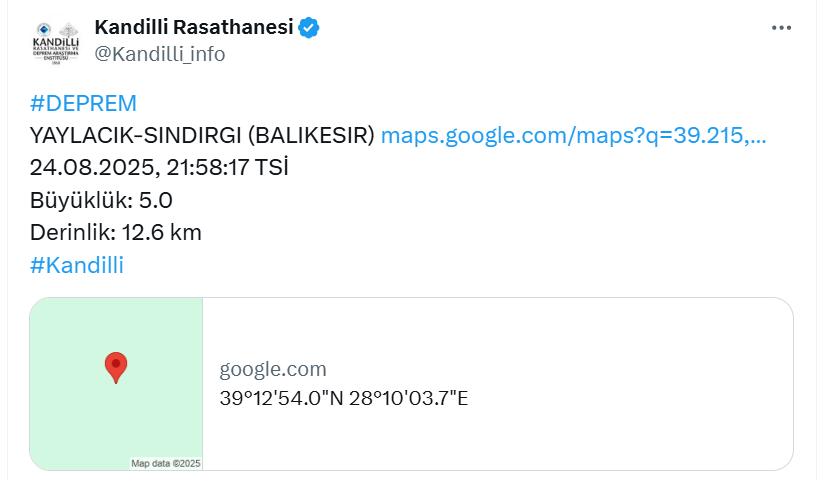Screen dimensions: 828x480
Task: Click the YAYLACIK-SINDIRGI (BALIKESIR) location text
Action: [202, 136]
